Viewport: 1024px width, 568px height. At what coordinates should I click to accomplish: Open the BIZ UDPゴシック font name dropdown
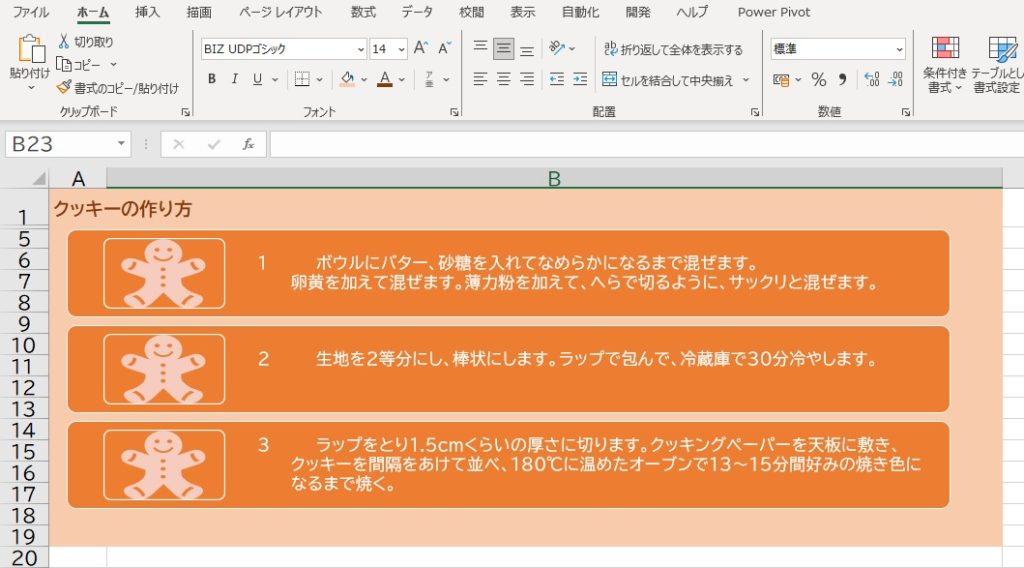(x=361, y=49)
